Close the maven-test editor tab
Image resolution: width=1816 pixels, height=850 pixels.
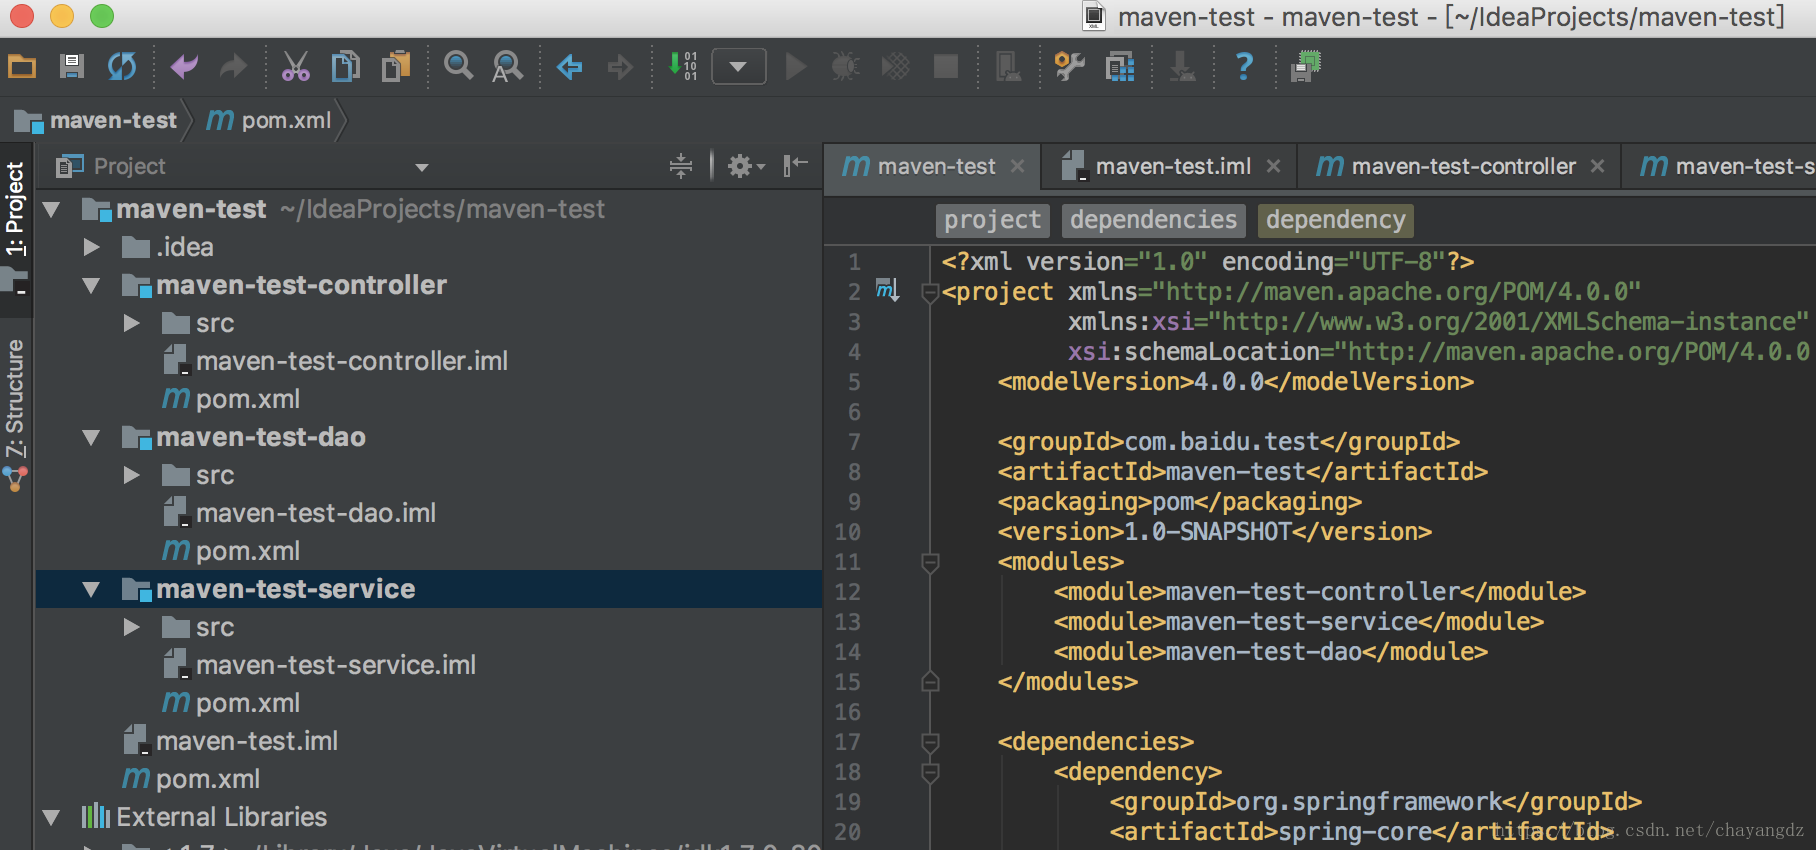pyautogui.click(x=1017, y=166)
